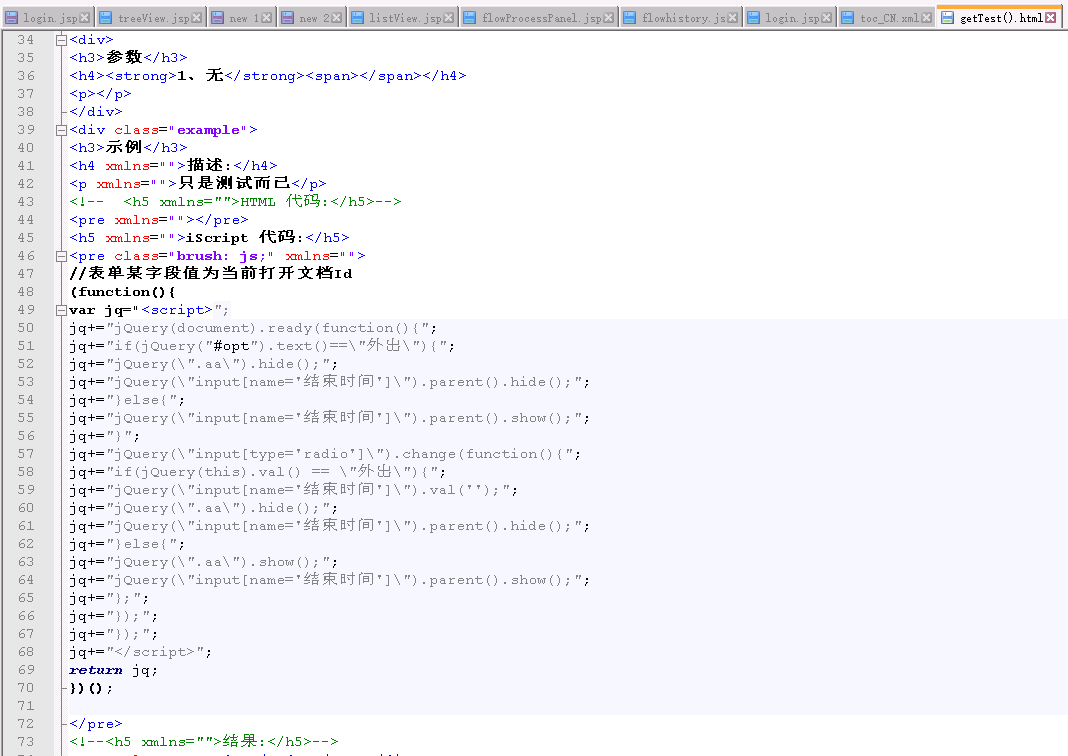Close the new 1 tab
The image size is (1068, 756).
click(x=266, y=18)
